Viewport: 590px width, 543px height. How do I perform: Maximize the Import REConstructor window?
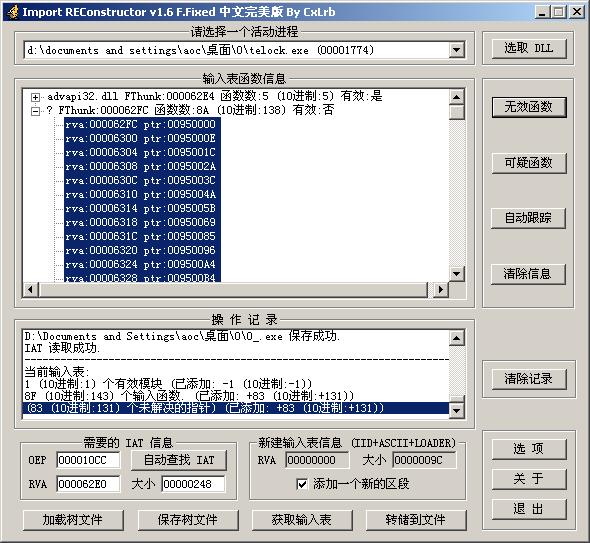tap(559, 12)
